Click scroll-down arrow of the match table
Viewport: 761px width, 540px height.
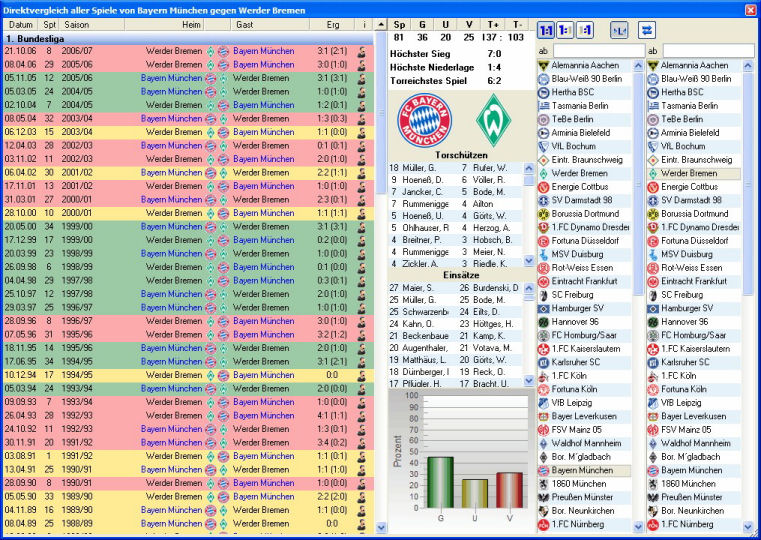[381, 527]
